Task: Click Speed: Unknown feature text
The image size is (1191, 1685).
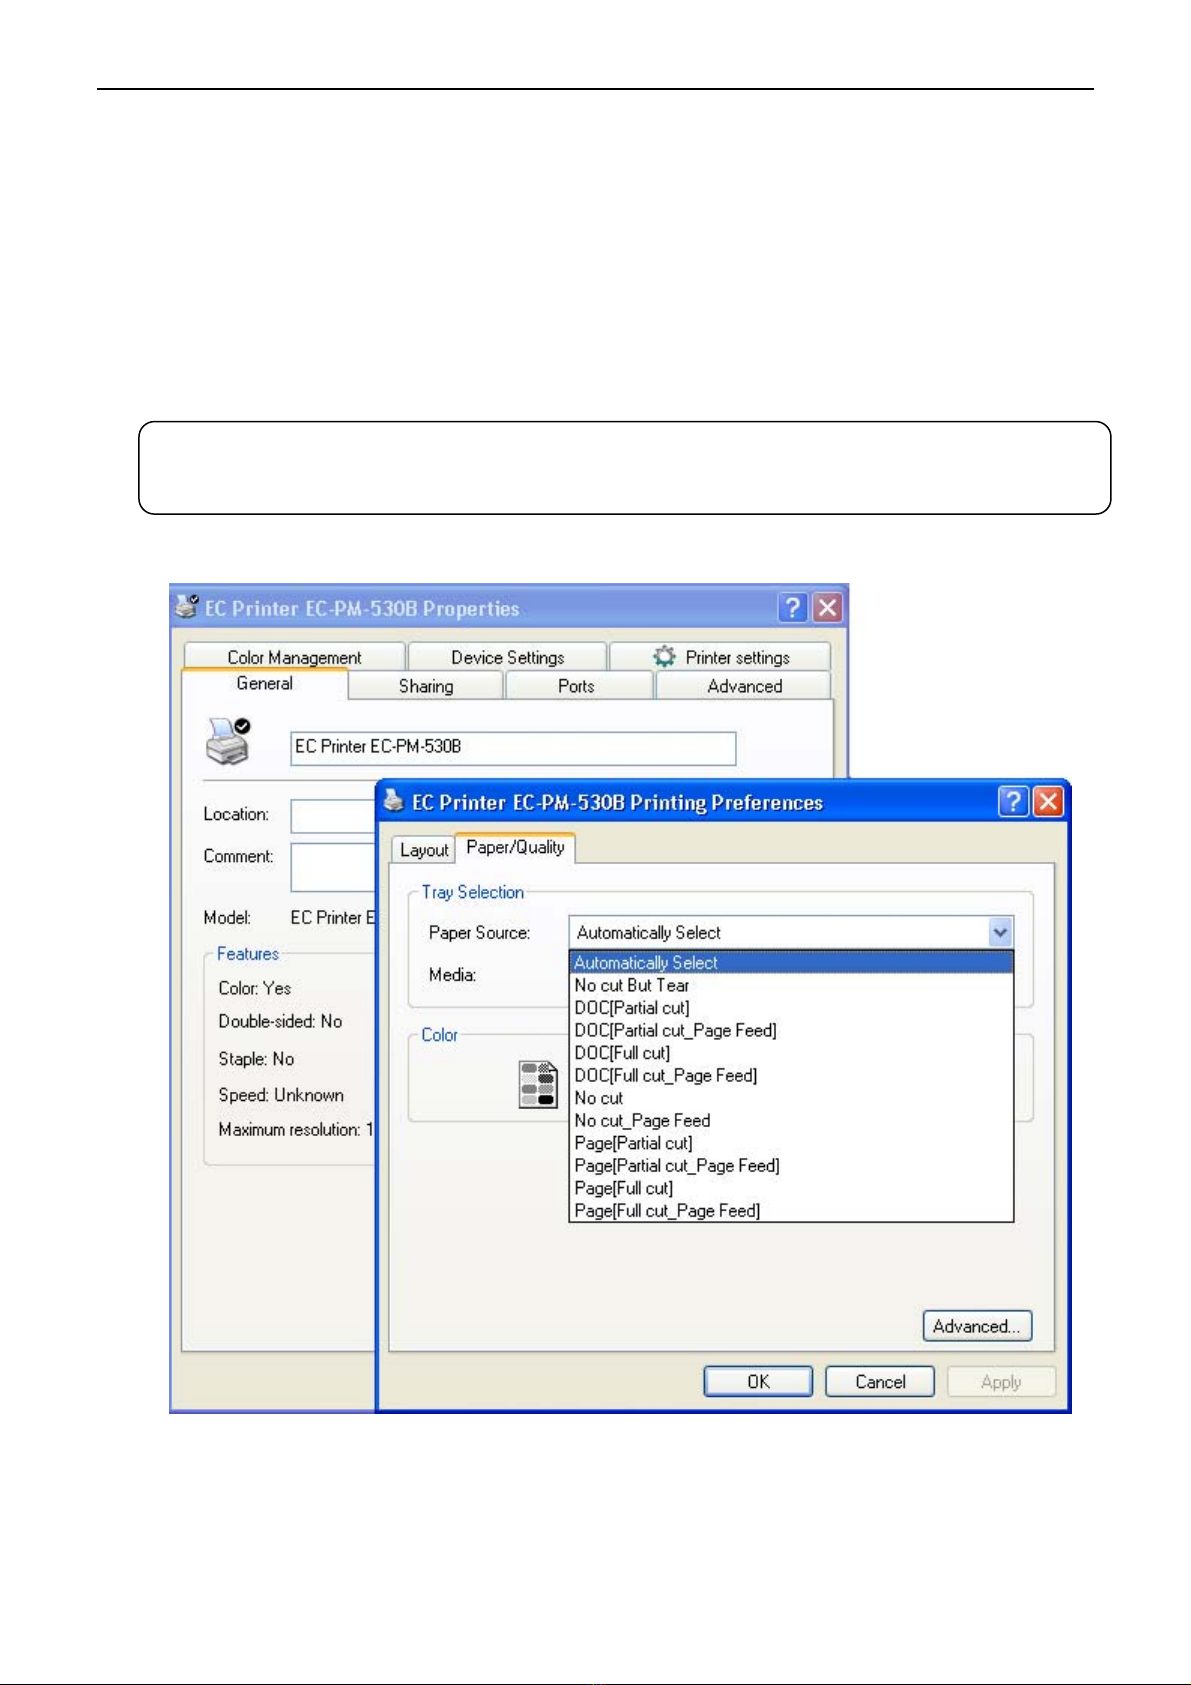Action: point(281,1095)
